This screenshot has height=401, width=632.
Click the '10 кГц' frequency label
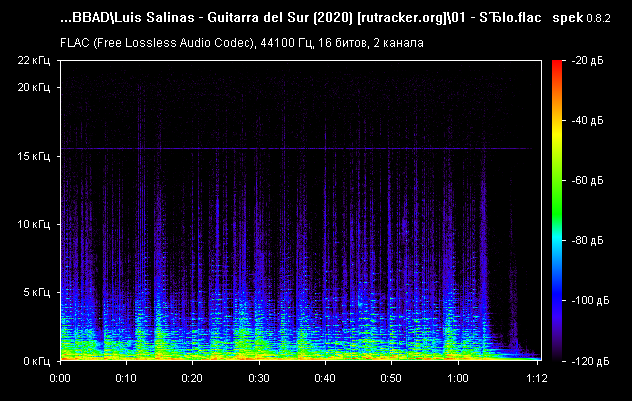click(x=34, y=224)
